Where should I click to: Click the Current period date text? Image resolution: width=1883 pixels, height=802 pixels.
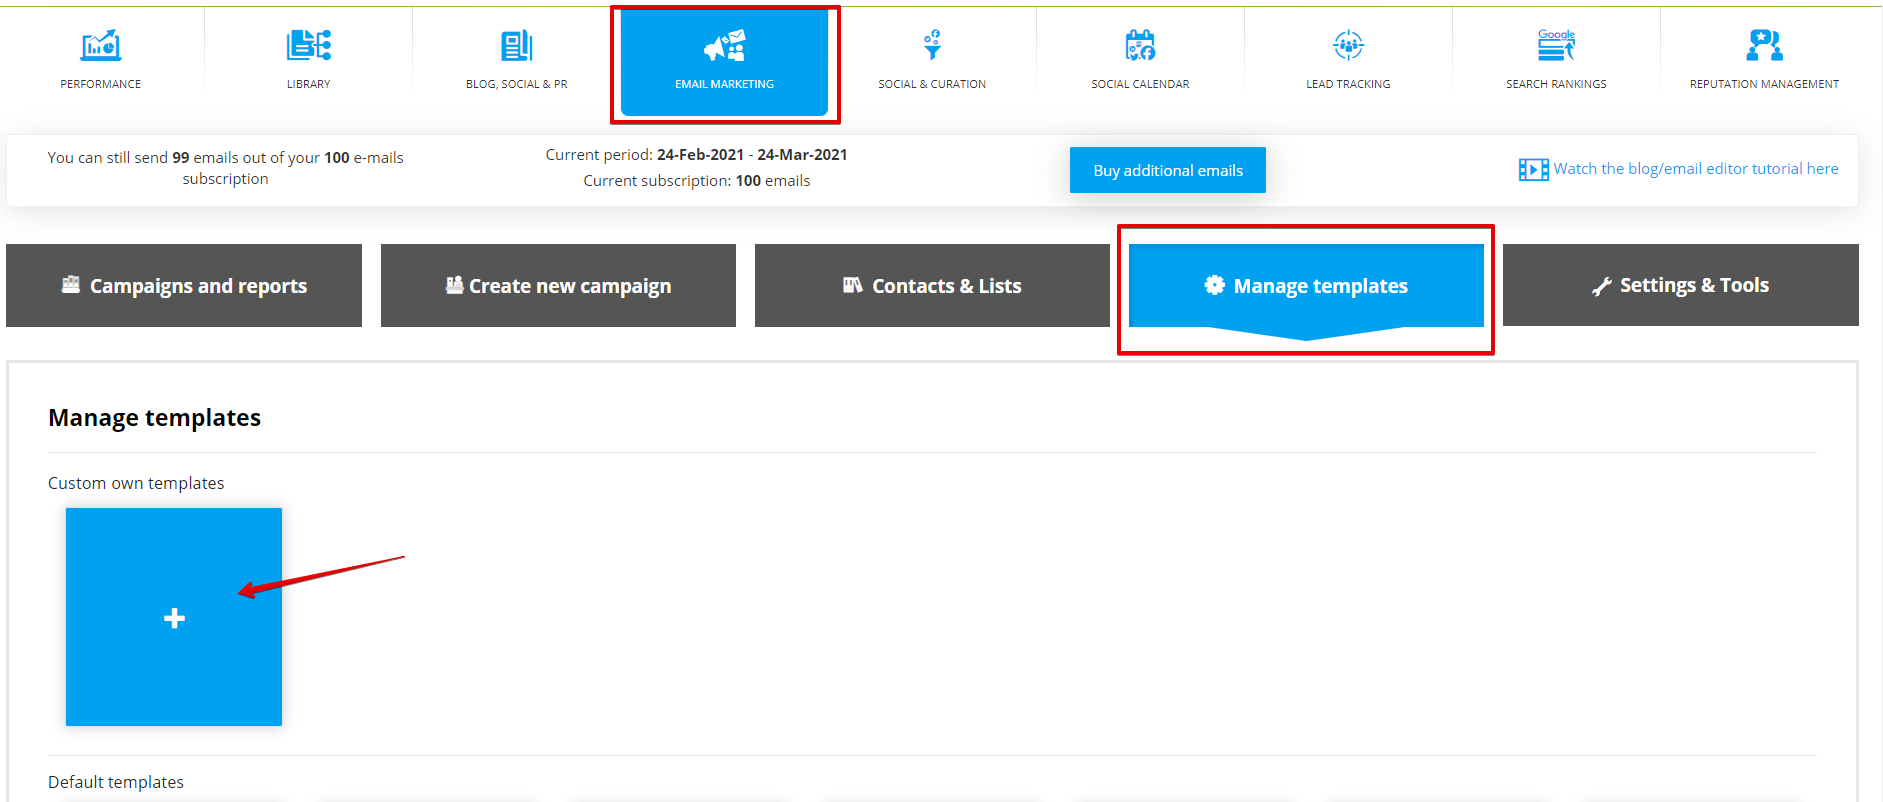[696, 155]
